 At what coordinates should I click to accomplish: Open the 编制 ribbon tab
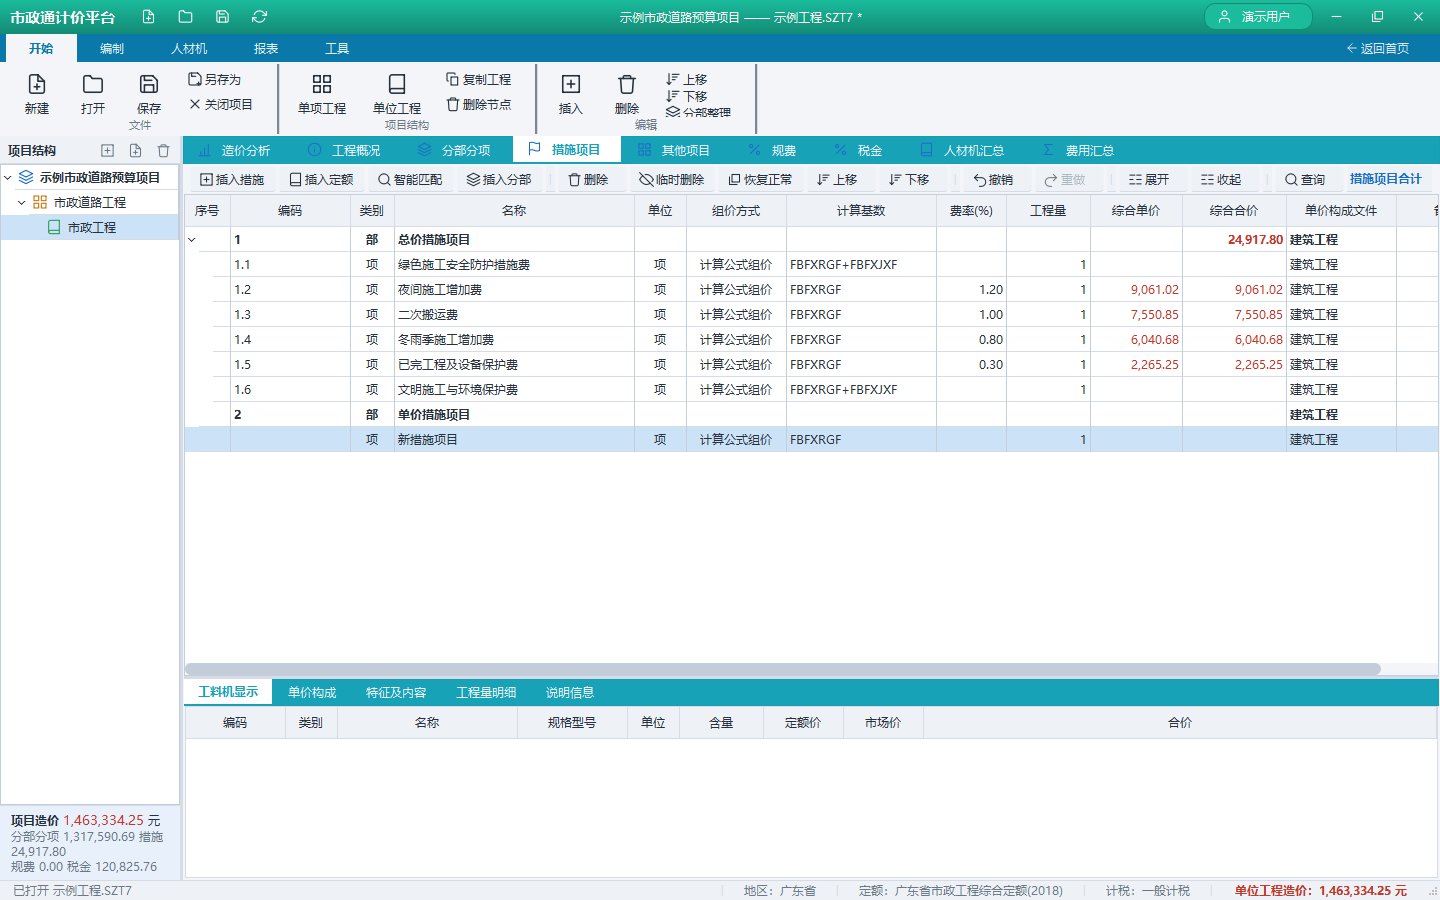tap(112, 48)
